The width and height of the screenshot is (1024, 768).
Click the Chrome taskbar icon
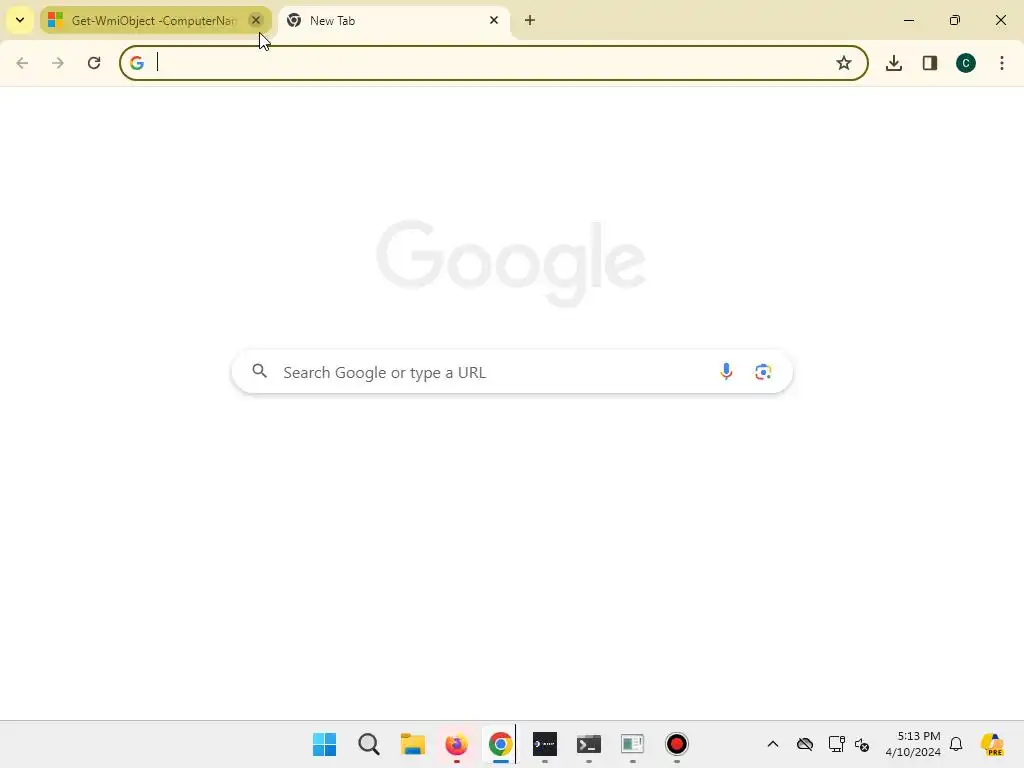(x=500, y=744)
